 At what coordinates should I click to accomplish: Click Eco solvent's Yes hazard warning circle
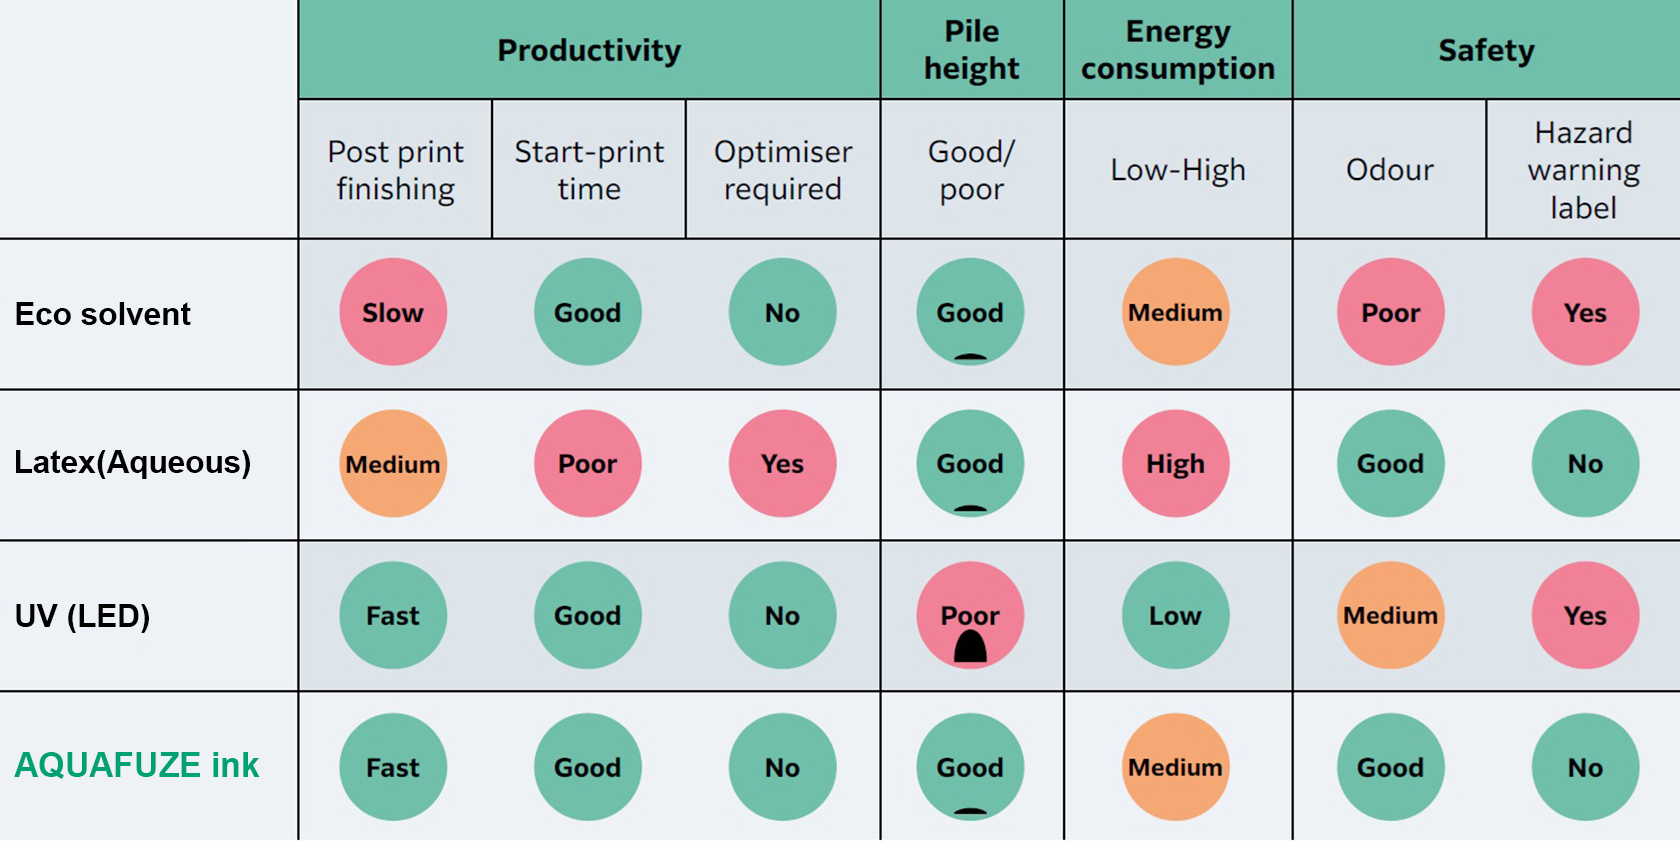pyautogui.click(x=1585, y=312)
